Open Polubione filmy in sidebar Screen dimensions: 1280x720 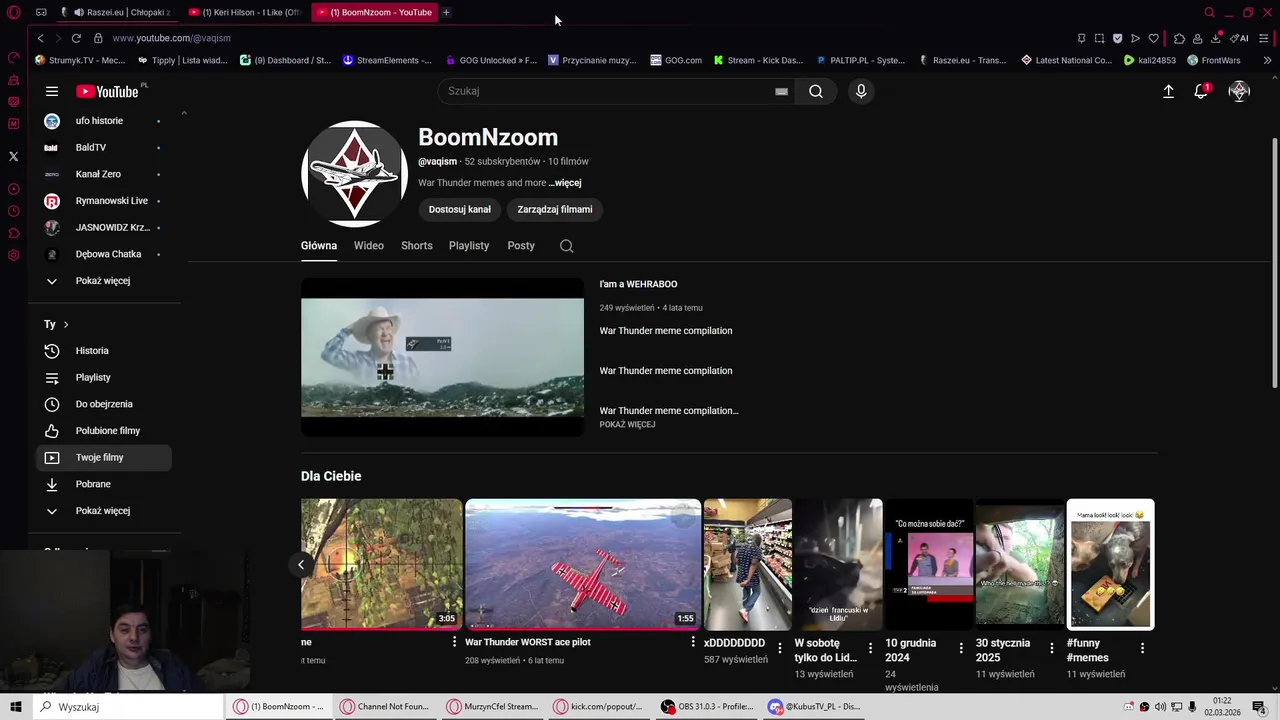105,431
